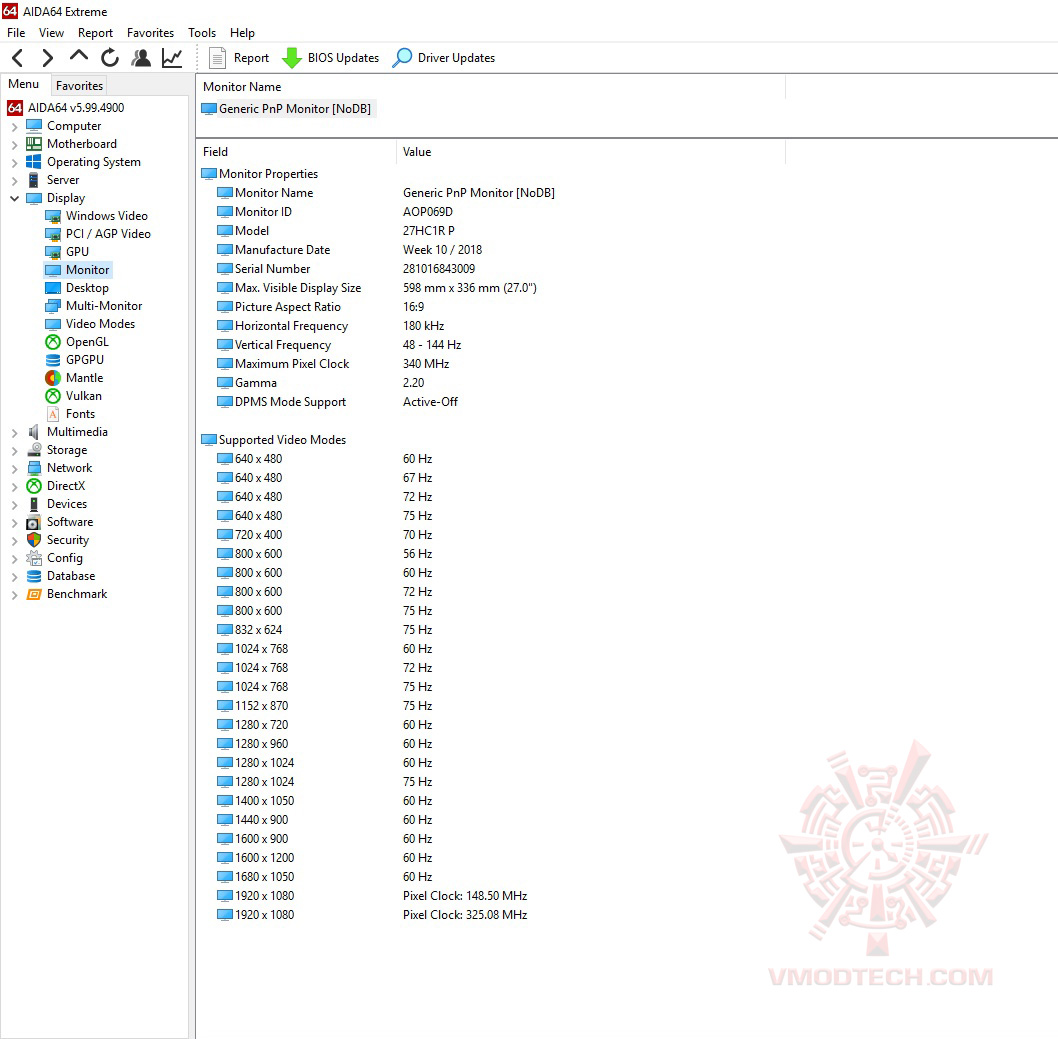Image resolution: width=1058 pixels, height=1039 pixels.
Task: Select the 1152 x 870 video mode row
Action: click(x=493, y=706)
